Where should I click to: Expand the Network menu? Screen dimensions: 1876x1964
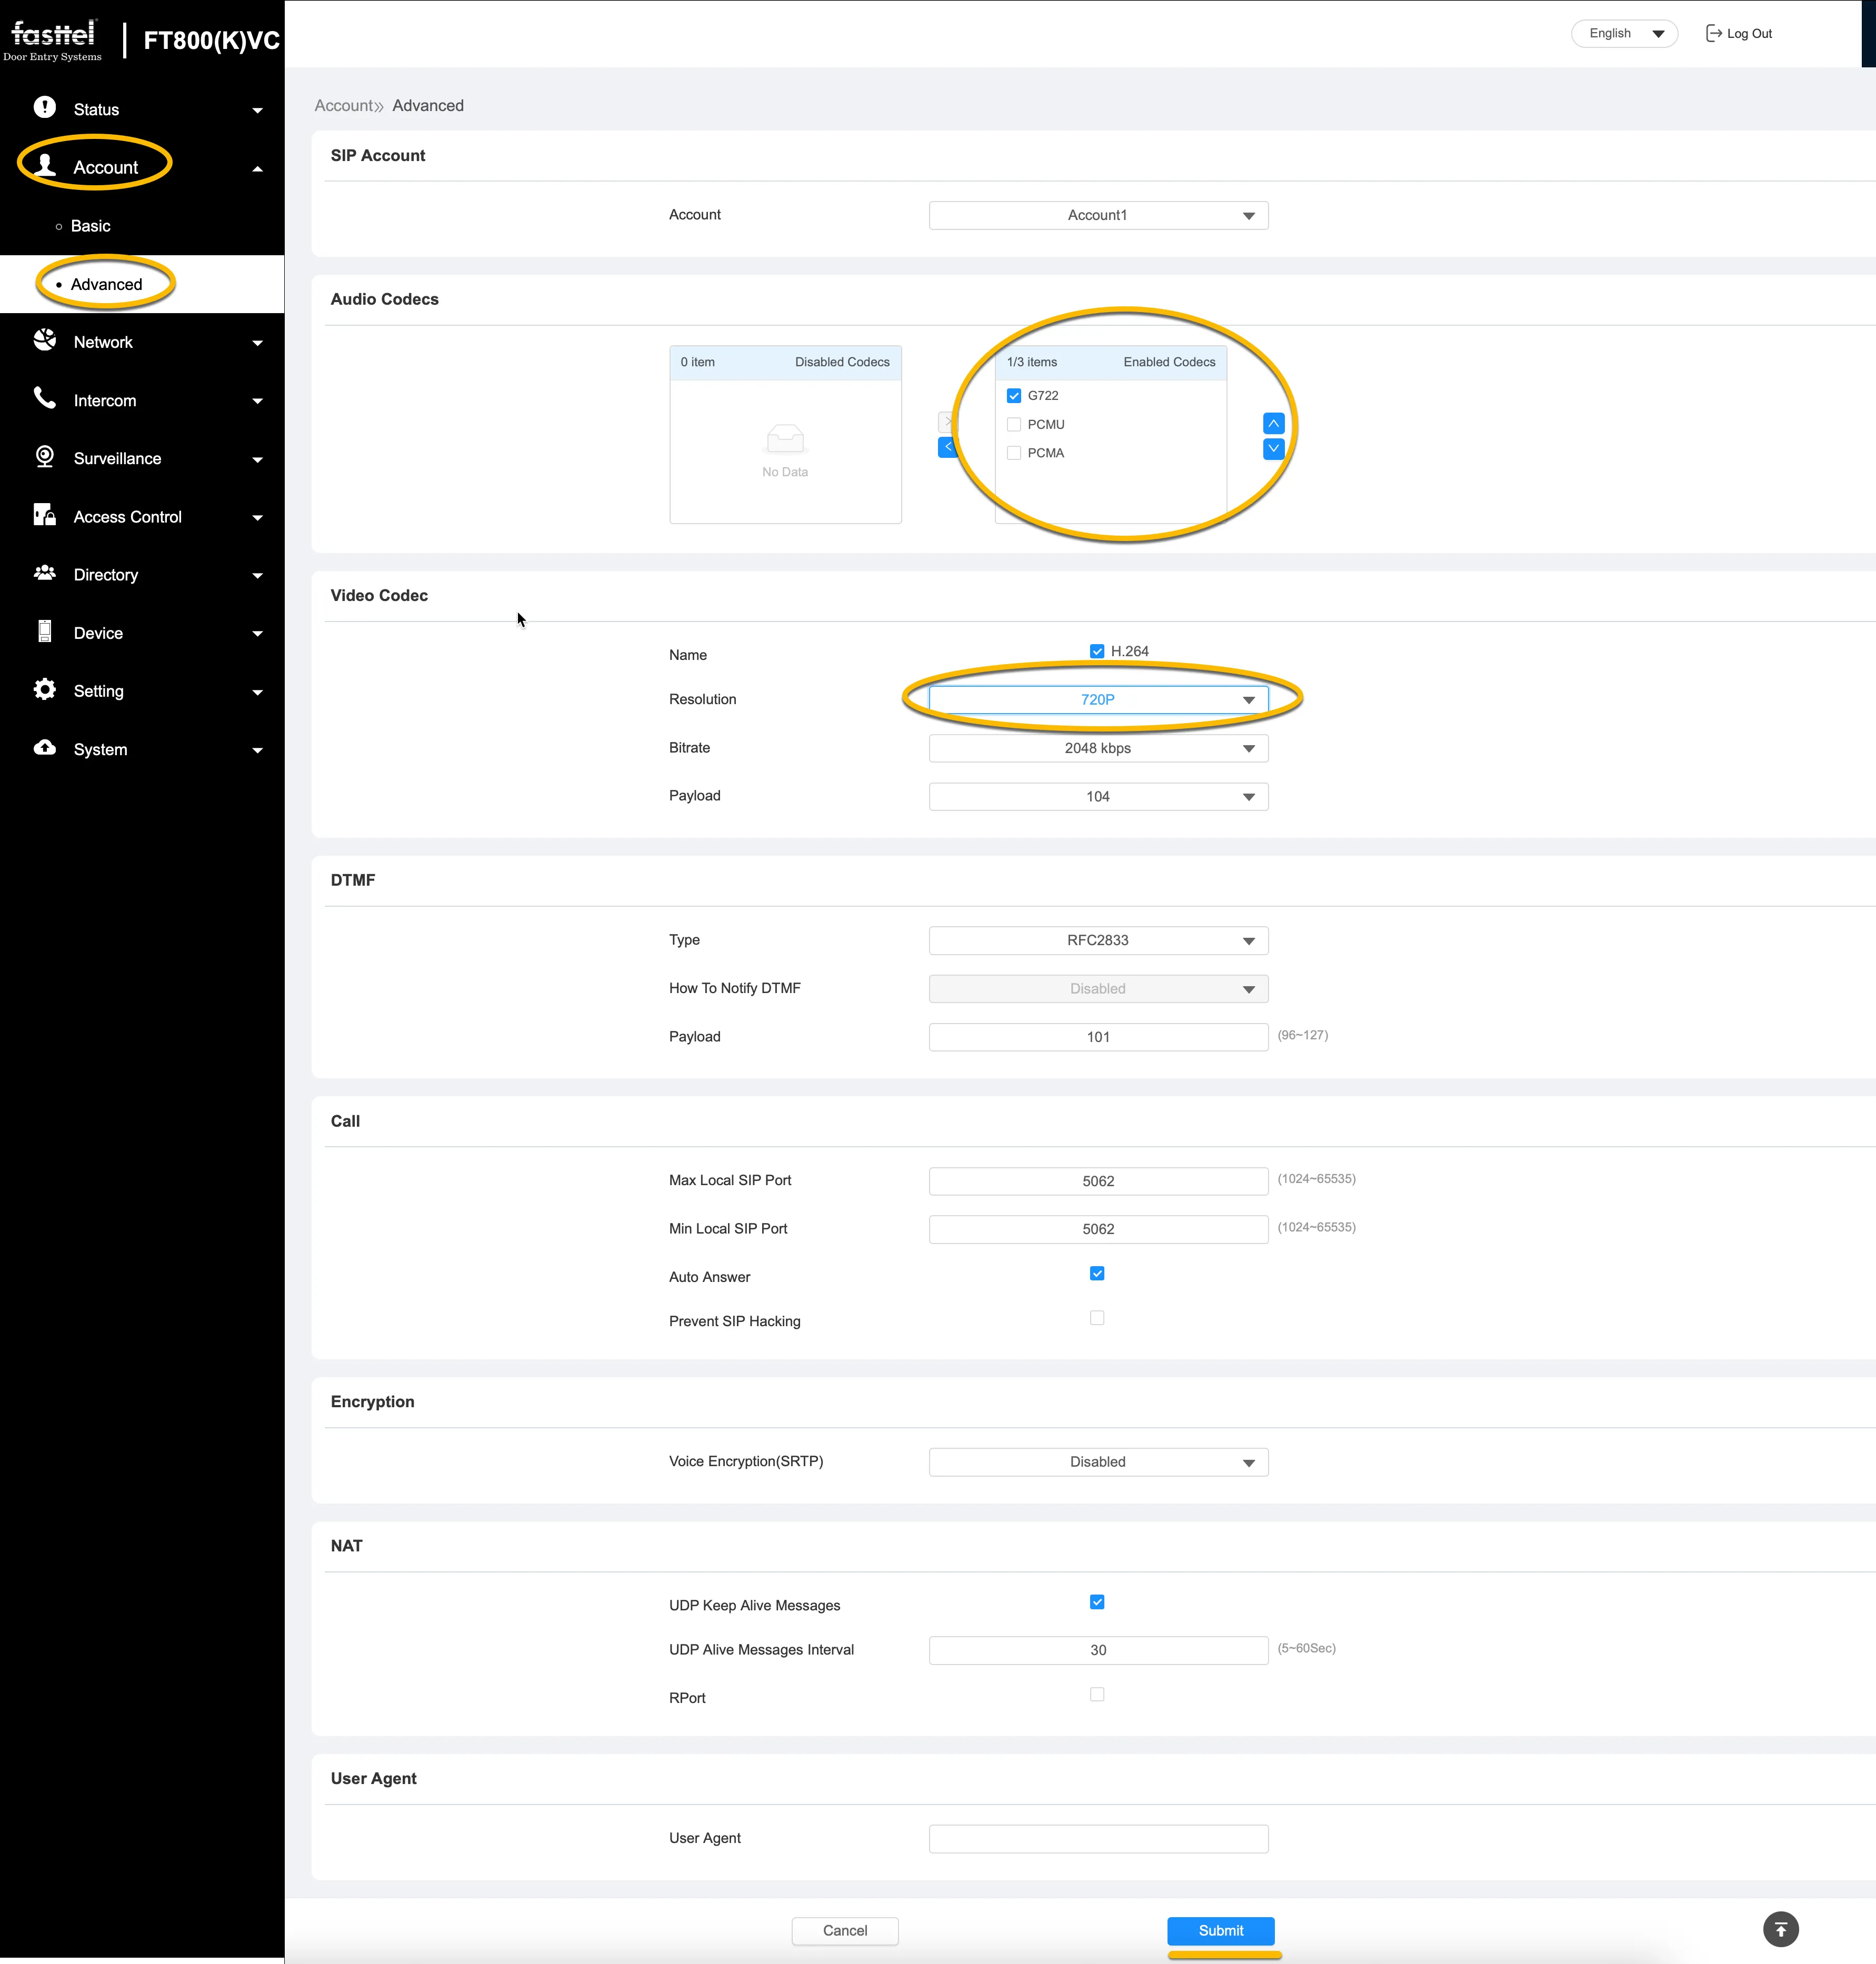142,342
